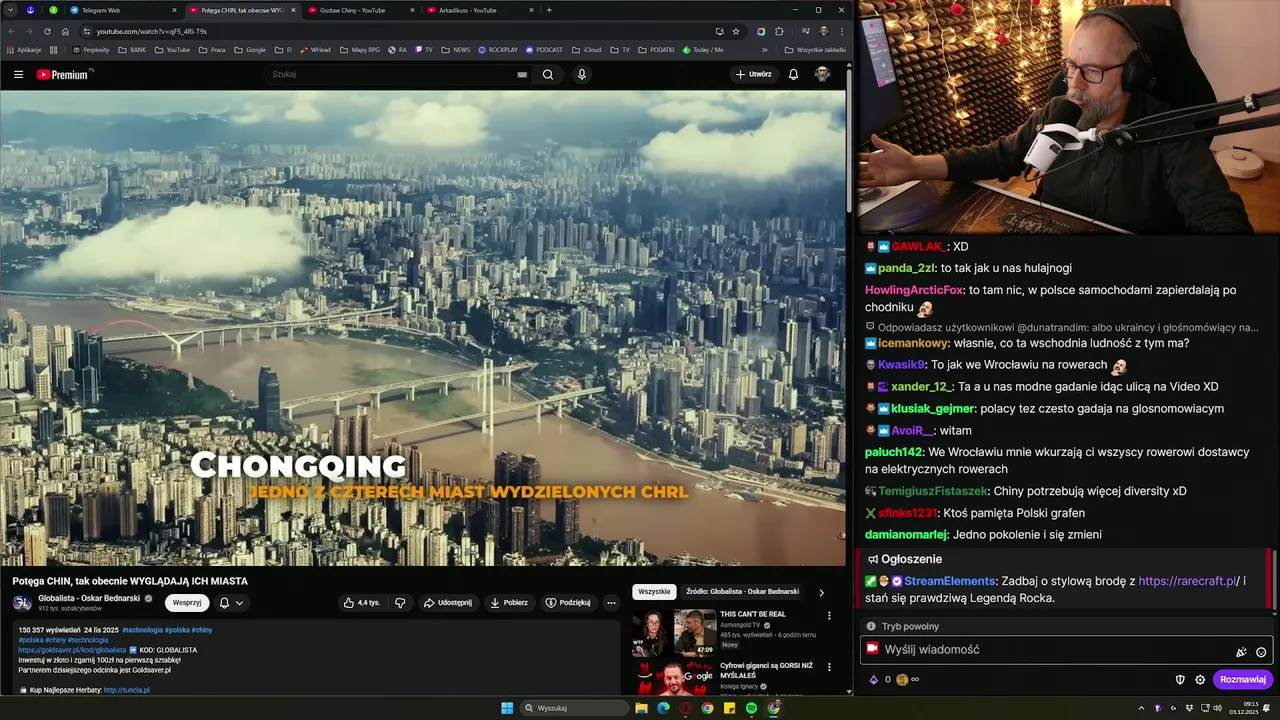Click the Pobierz download button
Viewport: 1280px width, 720px height.
509,603
